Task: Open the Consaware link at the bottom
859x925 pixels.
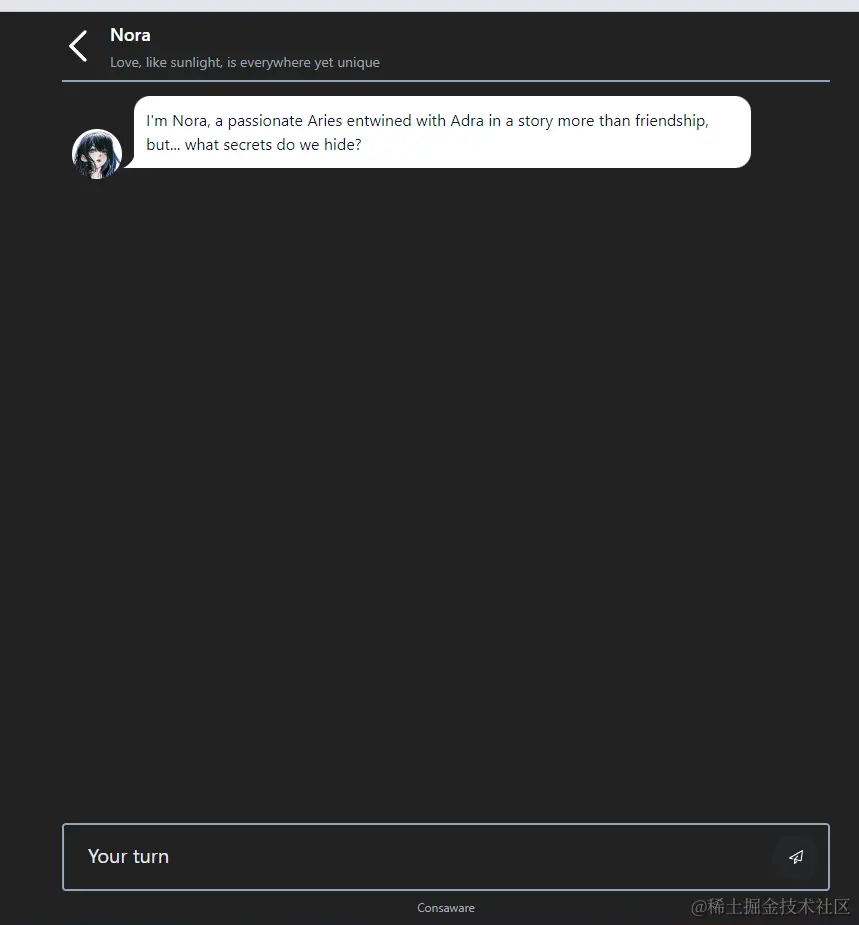Action: pyautogui.click(x=446, y=908)
